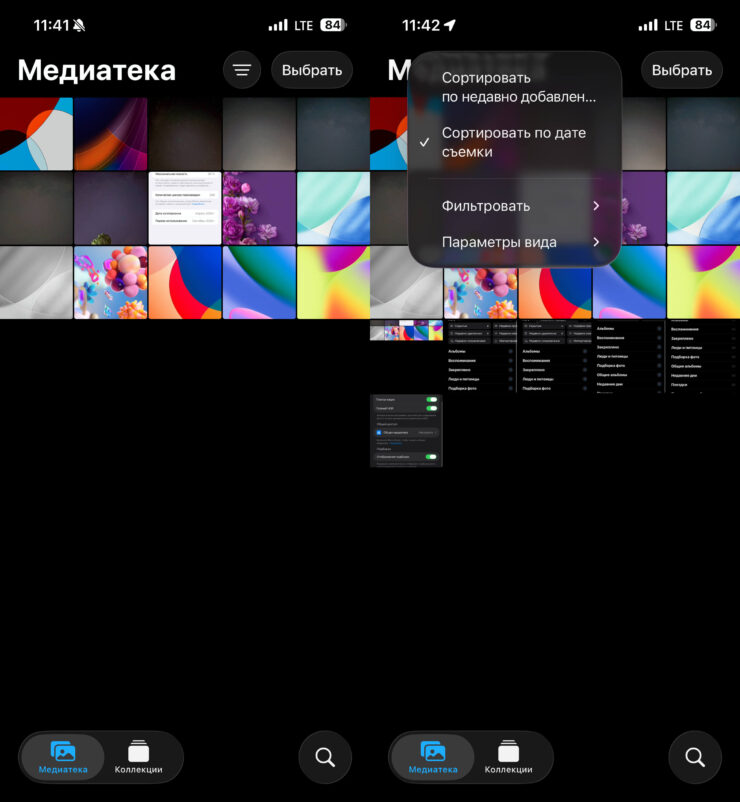
Task: Choose Сортировать по недавно добавленным option
Action: pos(518,87)
